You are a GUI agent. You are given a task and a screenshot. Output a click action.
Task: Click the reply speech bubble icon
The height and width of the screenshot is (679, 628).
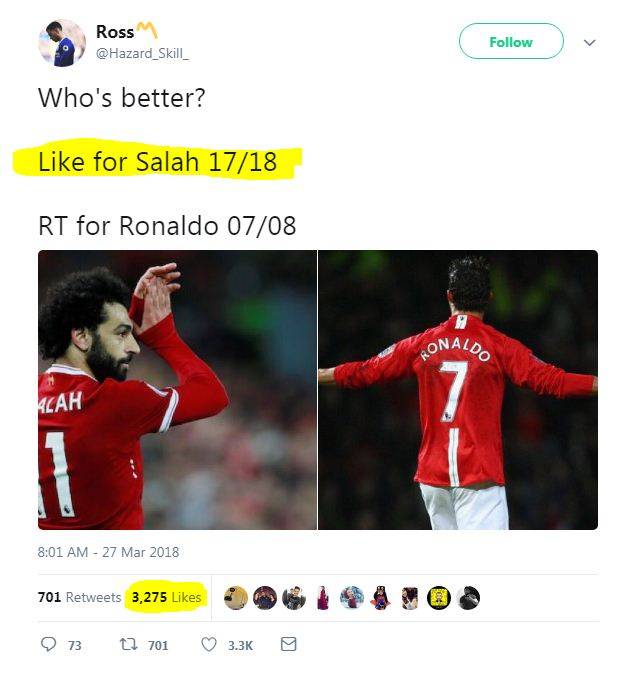(48, 644)
